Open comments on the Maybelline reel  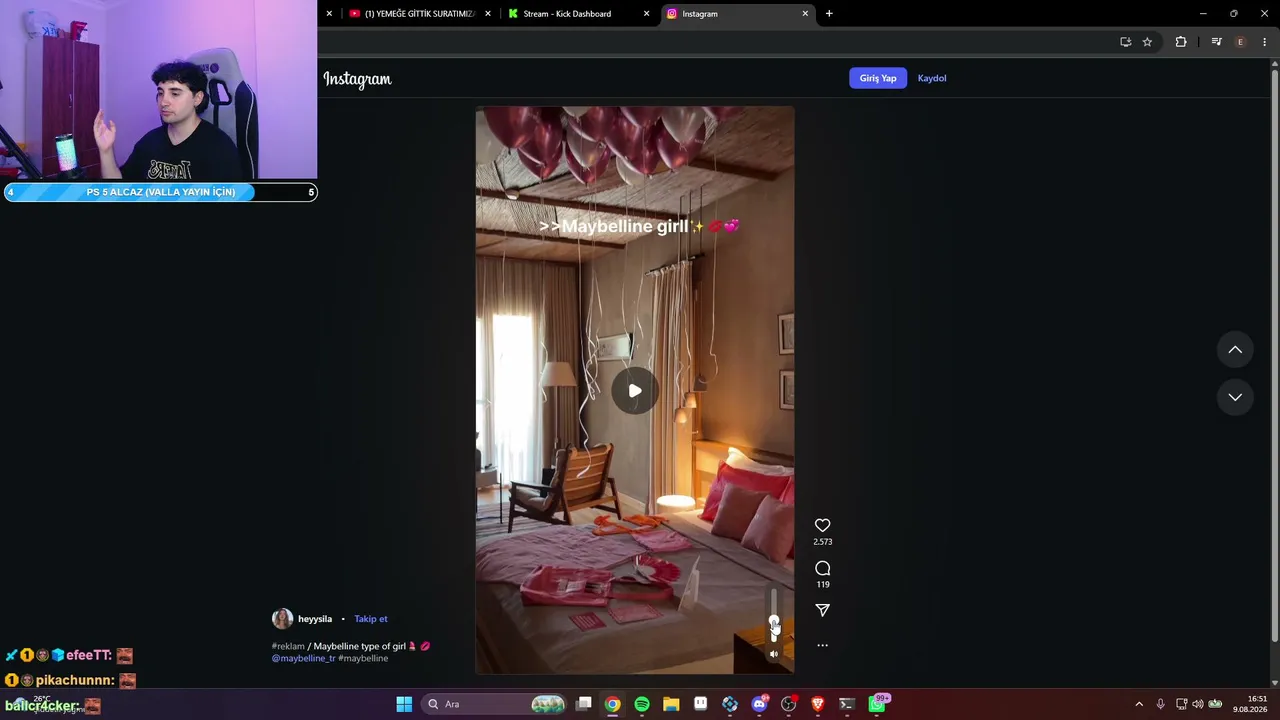click(822, 568)
